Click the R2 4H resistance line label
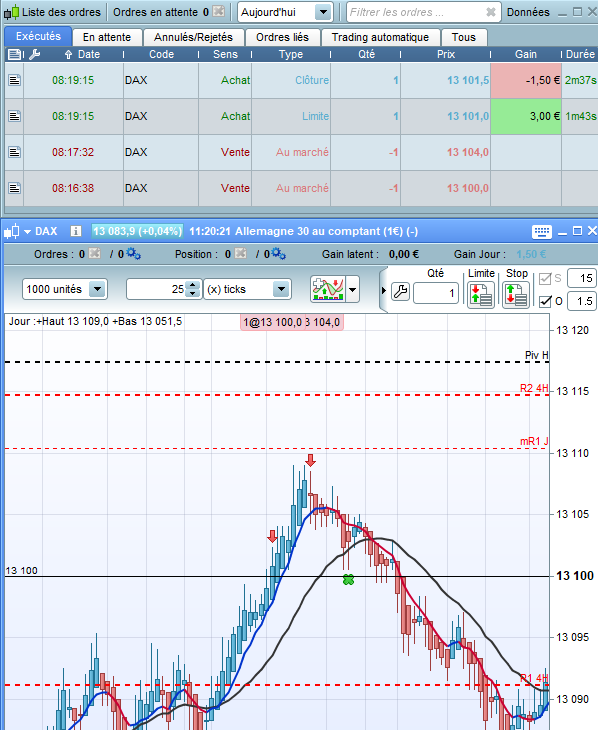The width and height of the screenshot is (598, 730). 534,388
